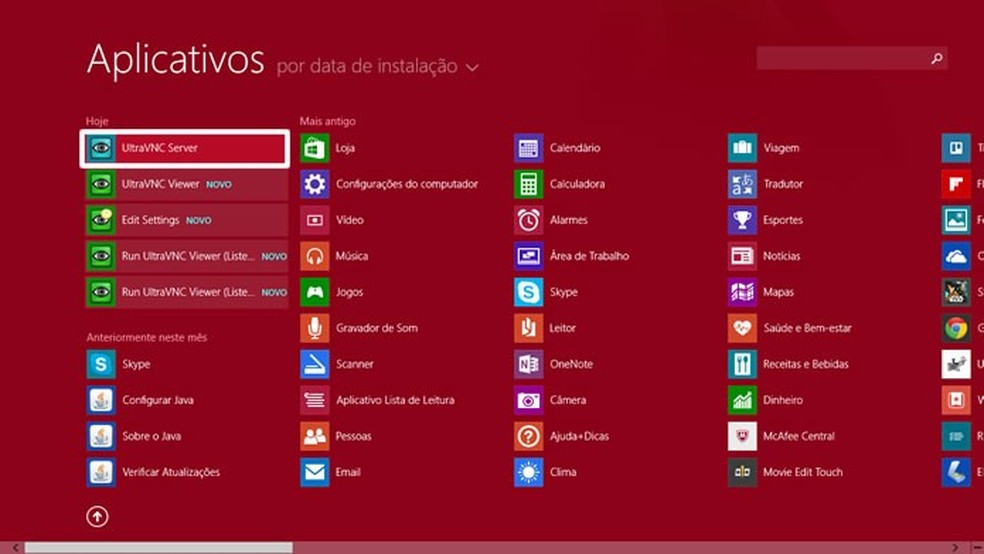Open the Esportes app

[766, 220]
